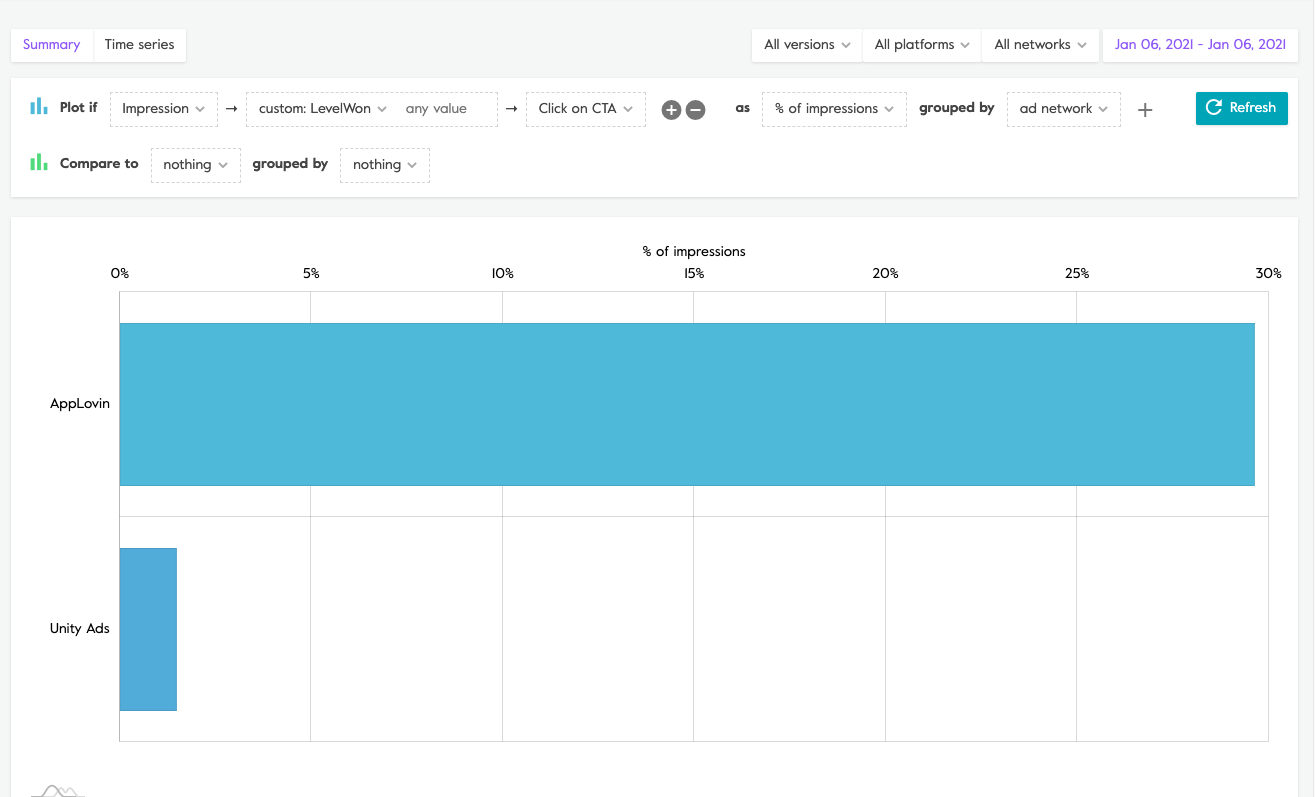The image size is (1315, 797).
Task: Click the 25% axis tick label
Action: (x=1077, y=274)
